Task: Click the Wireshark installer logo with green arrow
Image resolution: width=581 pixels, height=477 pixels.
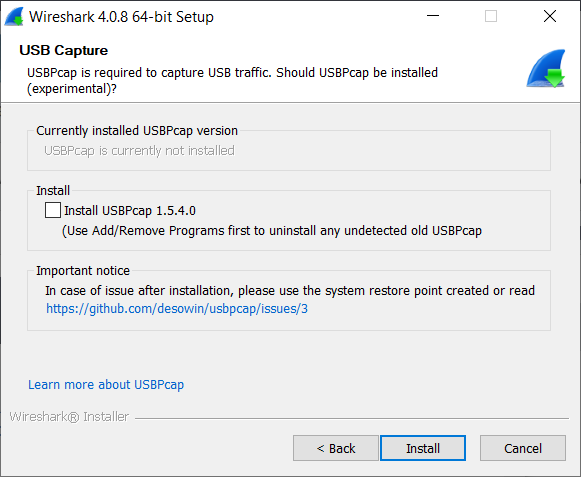Action: (546, 69)
